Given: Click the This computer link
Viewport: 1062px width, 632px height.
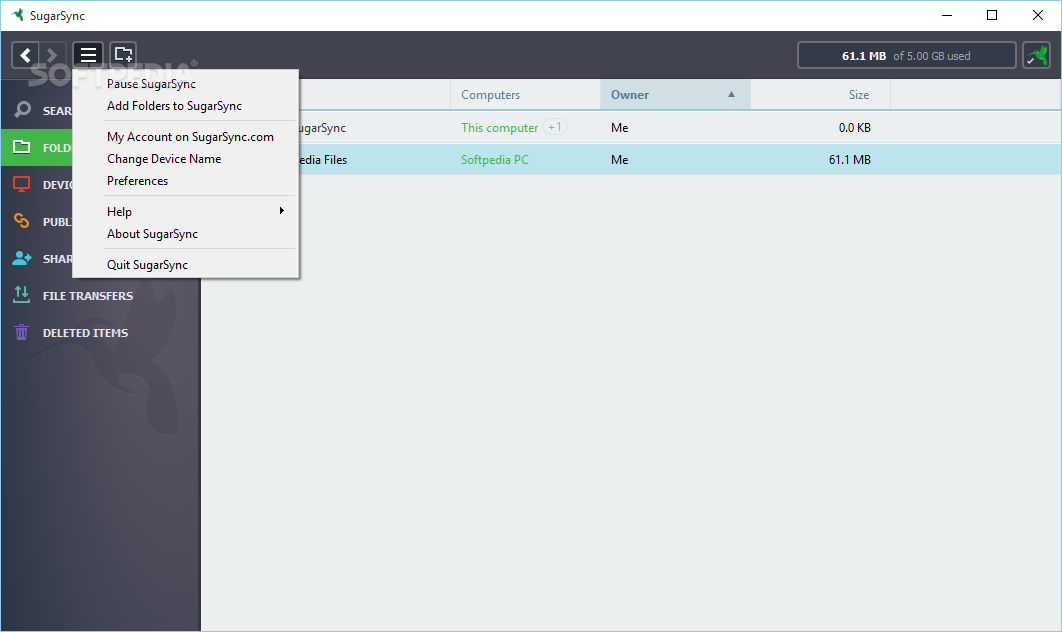Looking at the screenshot, I should (499, 127).
